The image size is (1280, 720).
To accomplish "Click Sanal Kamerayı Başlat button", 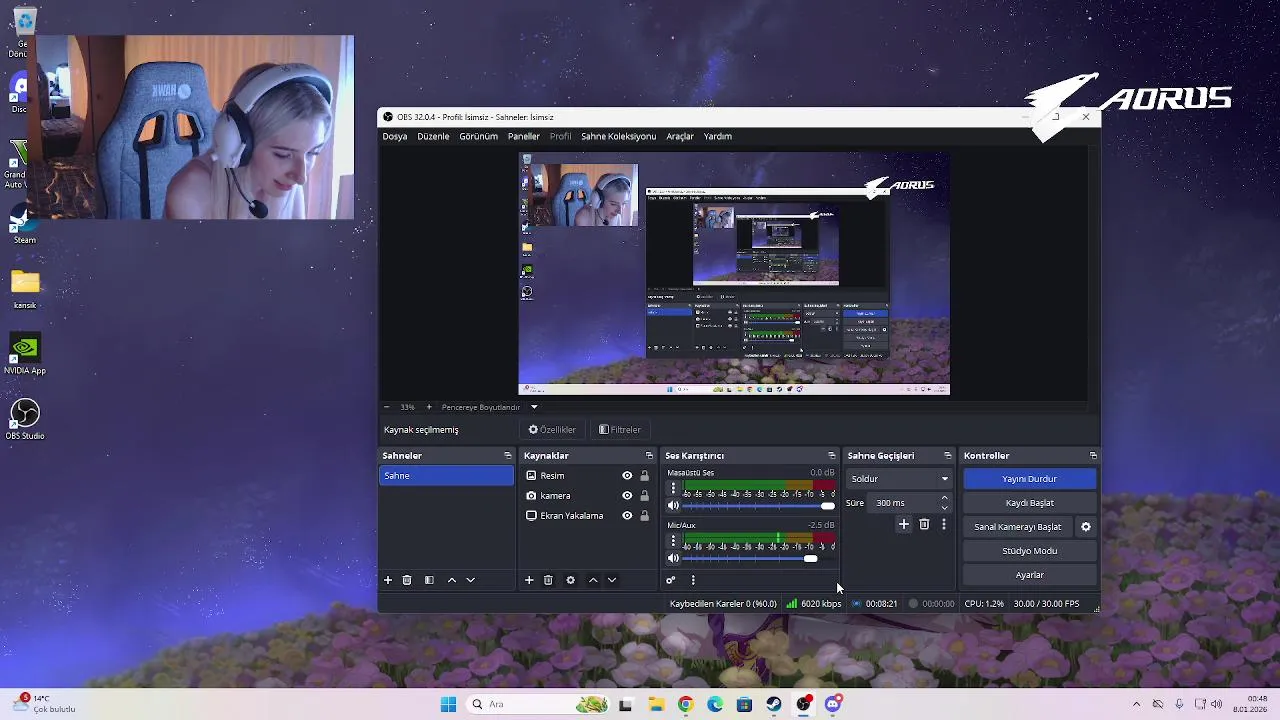I will pyautogui.click(x=1018, y=527).
